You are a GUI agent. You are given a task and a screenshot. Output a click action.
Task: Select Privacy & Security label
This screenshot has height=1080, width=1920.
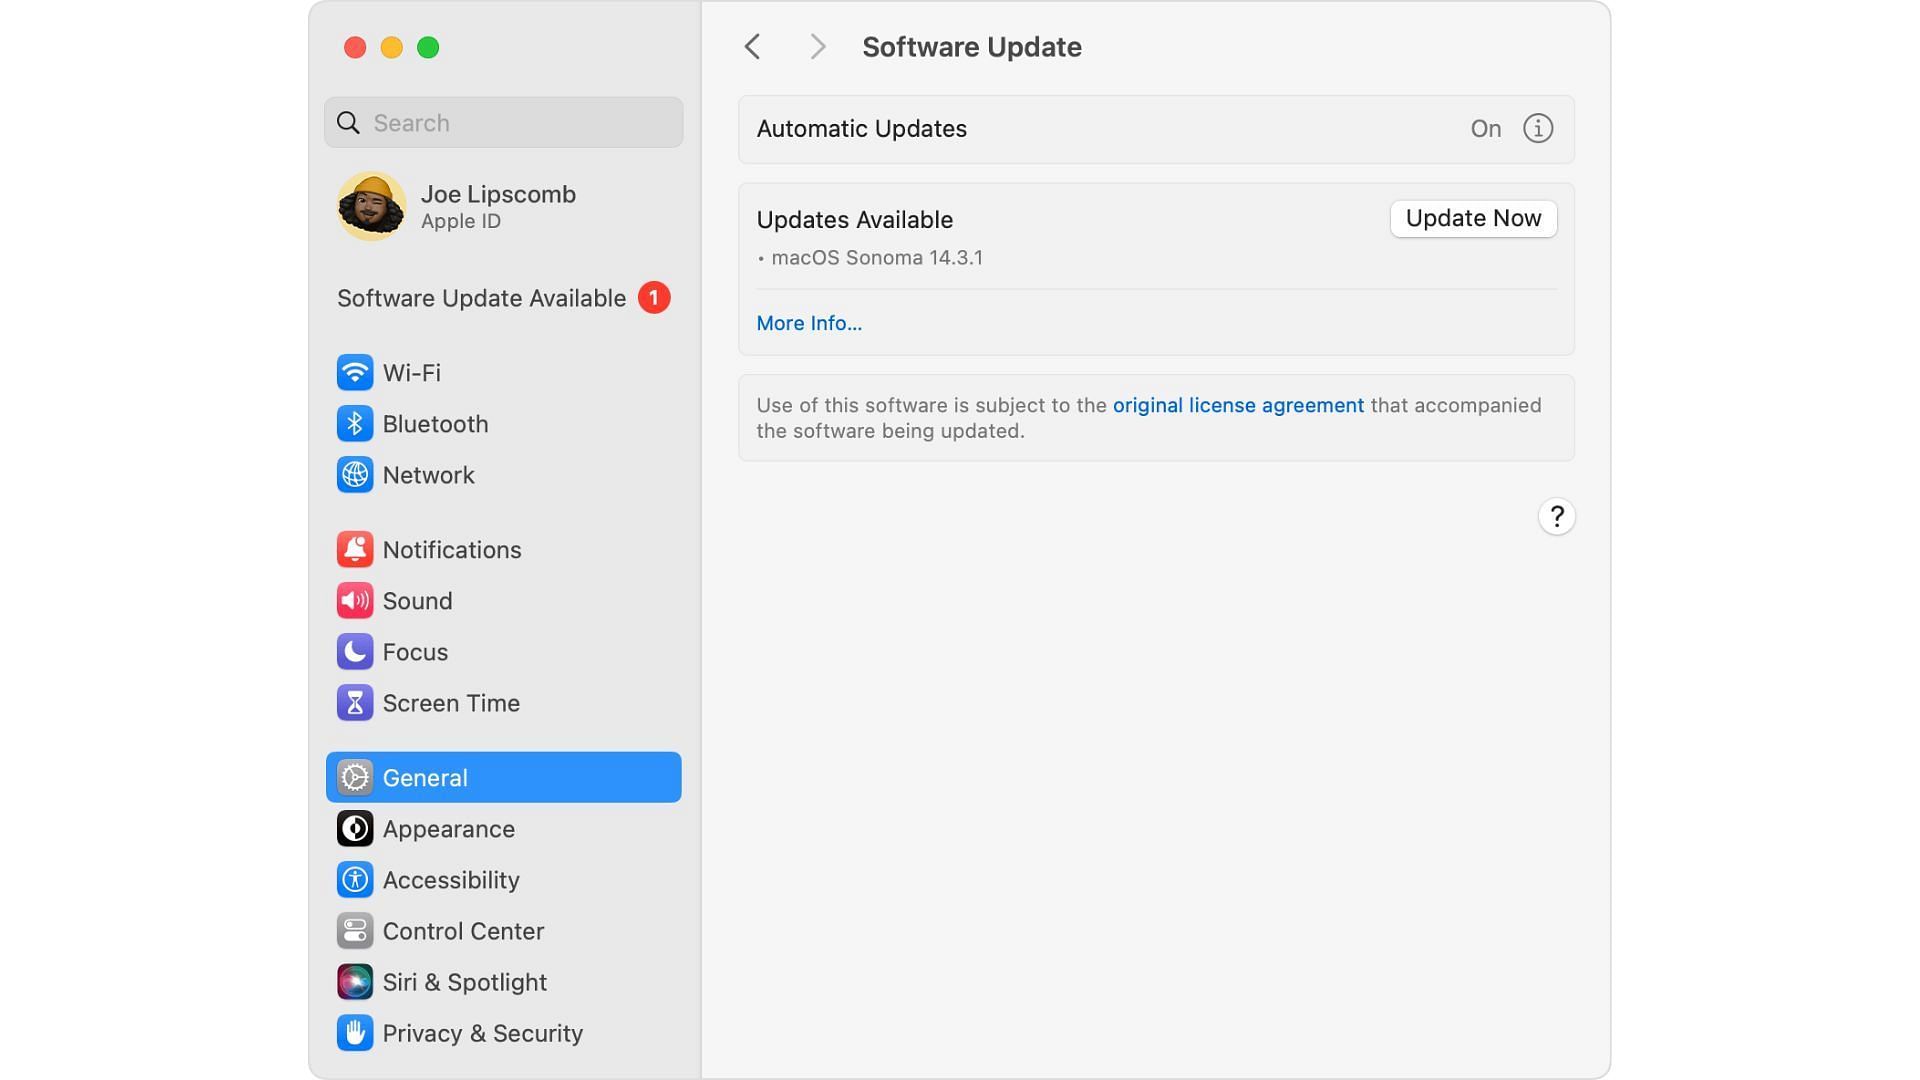click(x=482, y=1033)
